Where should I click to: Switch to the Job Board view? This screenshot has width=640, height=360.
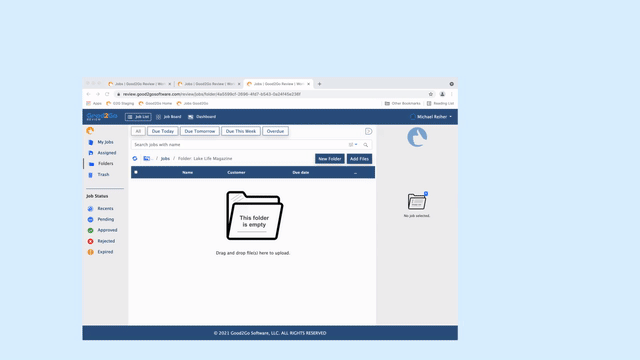tap(169, 117)
